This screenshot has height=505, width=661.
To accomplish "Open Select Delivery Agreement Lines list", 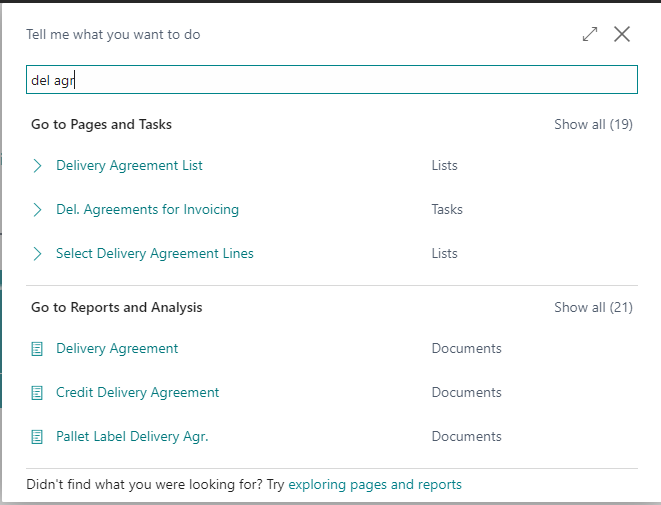I will click(155, 254).
